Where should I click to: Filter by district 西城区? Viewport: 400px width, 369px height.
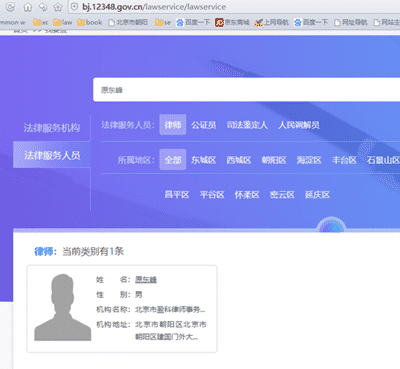tap(239, 160)
